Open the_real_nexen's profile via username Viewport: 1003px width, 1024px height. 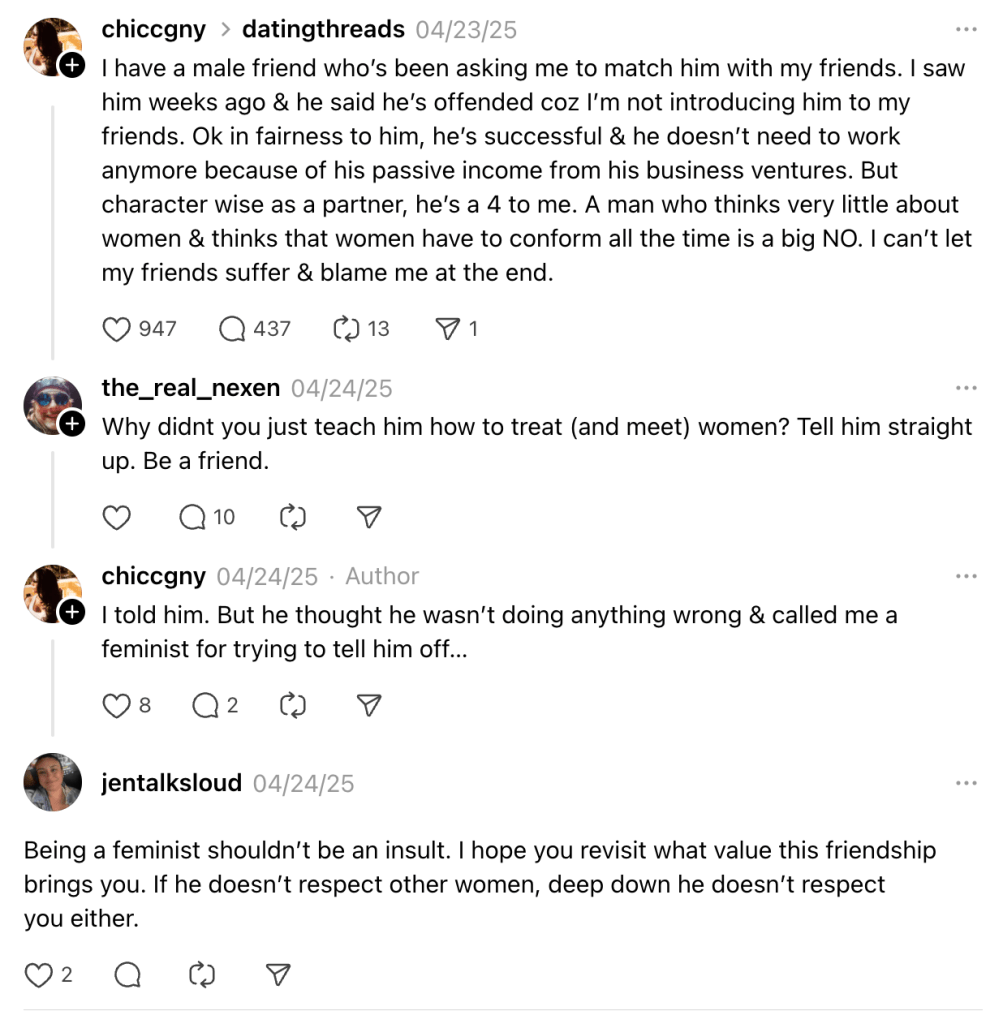(190, 388)
